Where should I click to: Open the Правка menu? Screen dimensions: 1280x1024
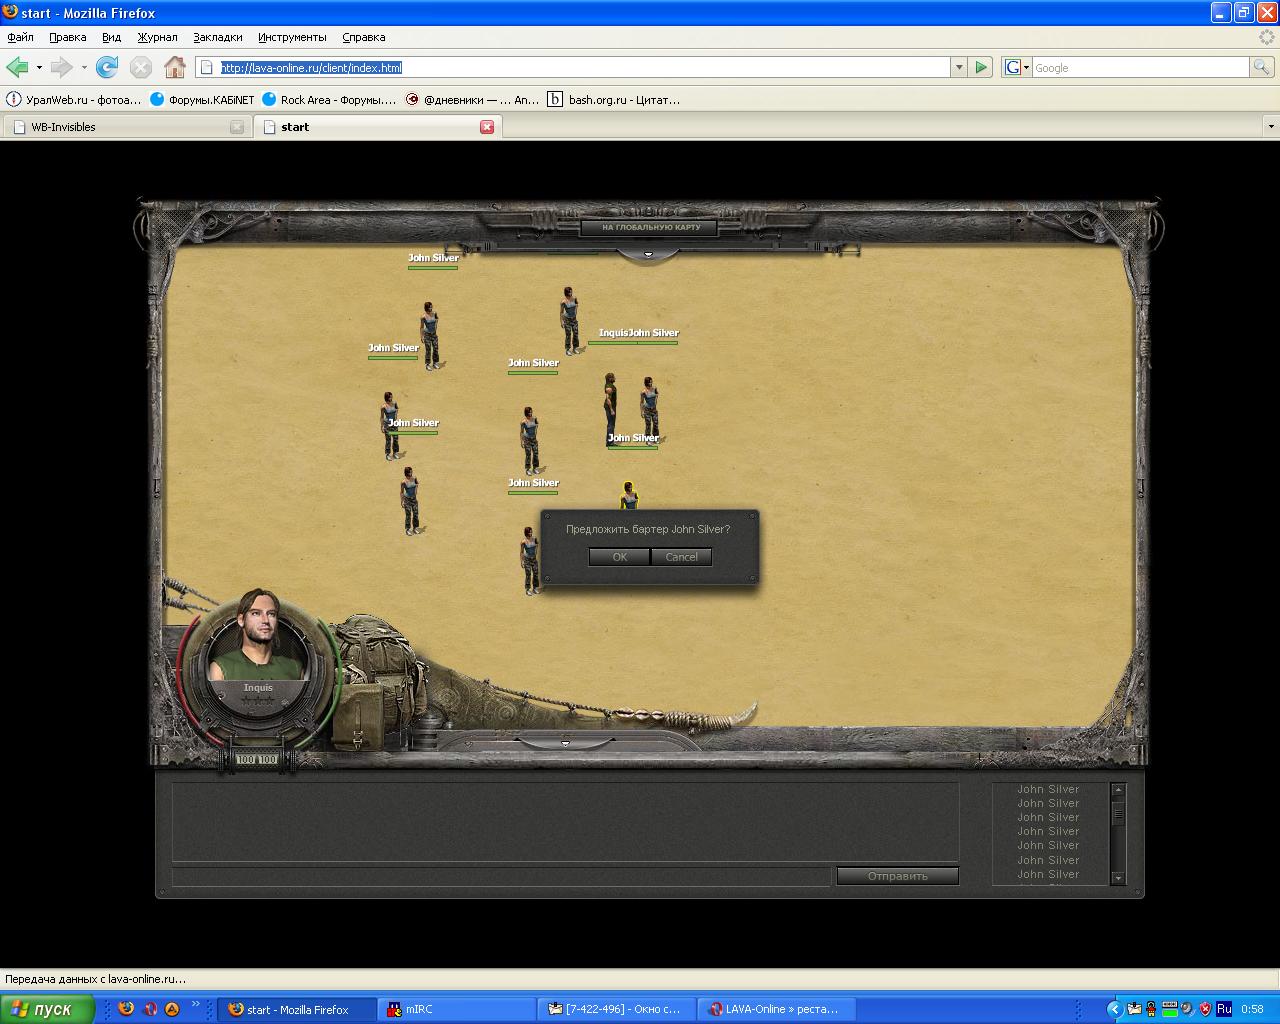pos(67,37)
